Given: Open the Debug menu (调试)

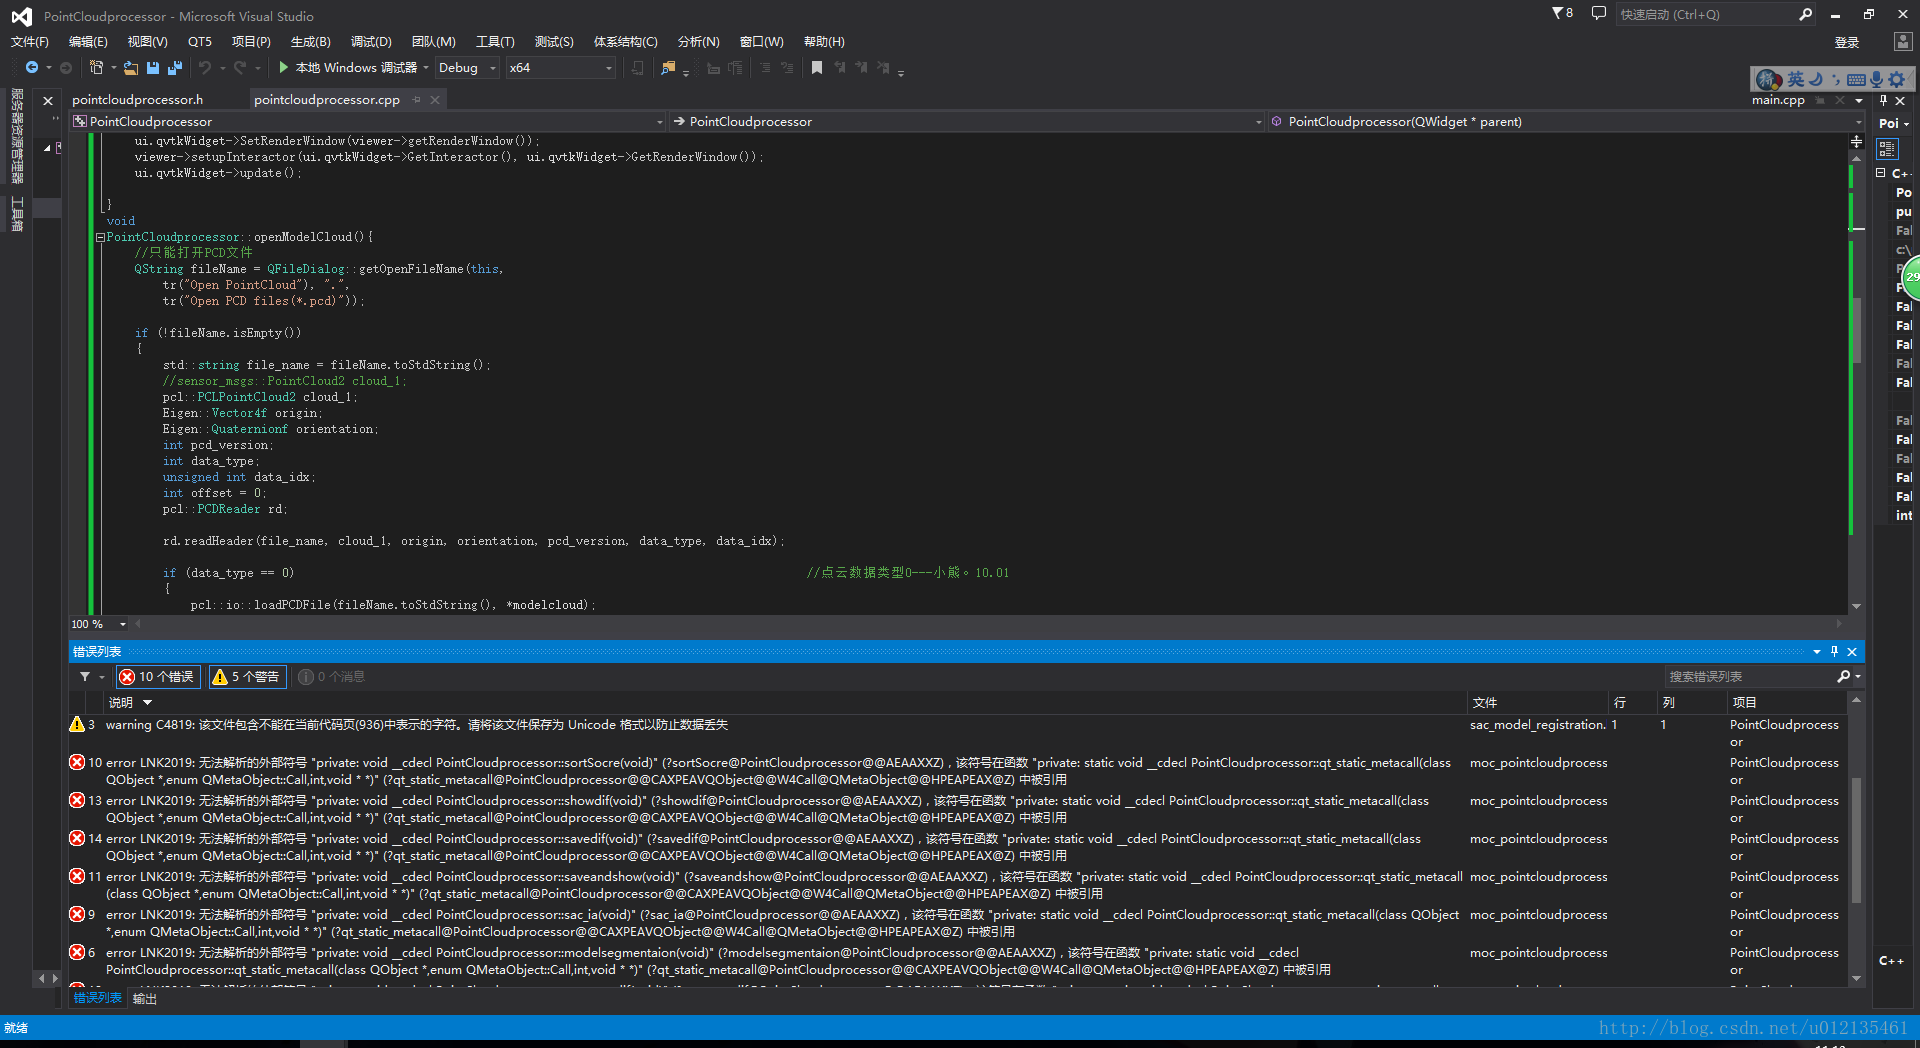Looking at the screenshot, I should [371, 42].
